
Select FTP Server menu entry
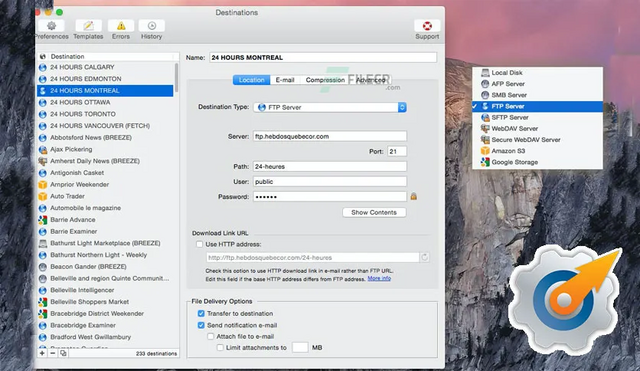coord(537,107)
